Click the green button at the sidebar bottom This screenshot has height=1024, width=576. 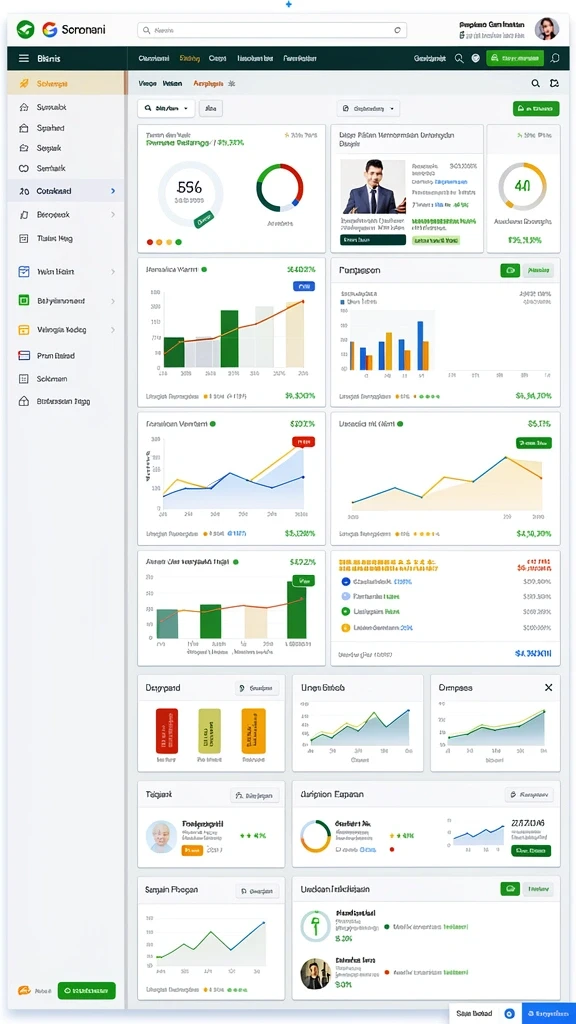tap(86, 991)
